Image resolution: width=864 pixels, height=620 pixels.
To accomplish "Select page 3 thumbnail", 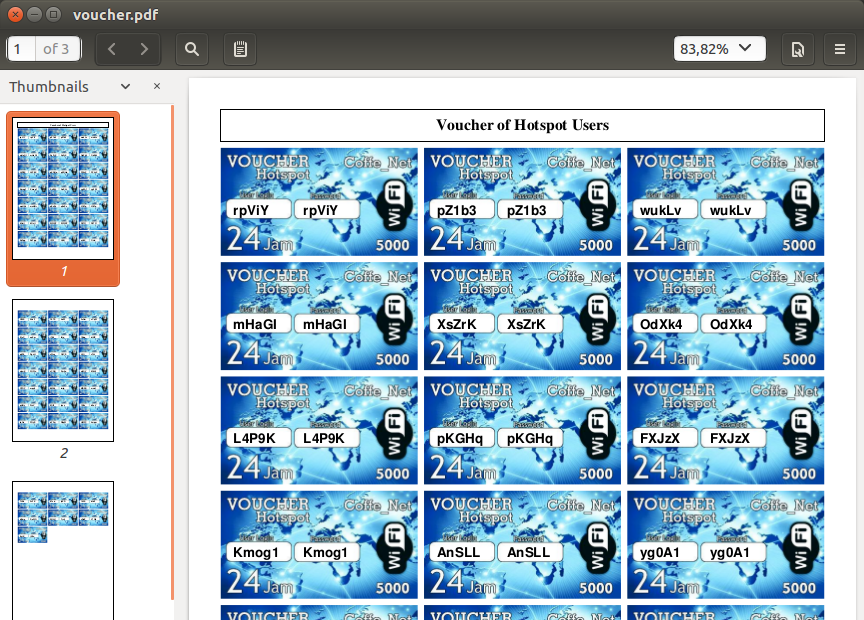I will point(63,551).
